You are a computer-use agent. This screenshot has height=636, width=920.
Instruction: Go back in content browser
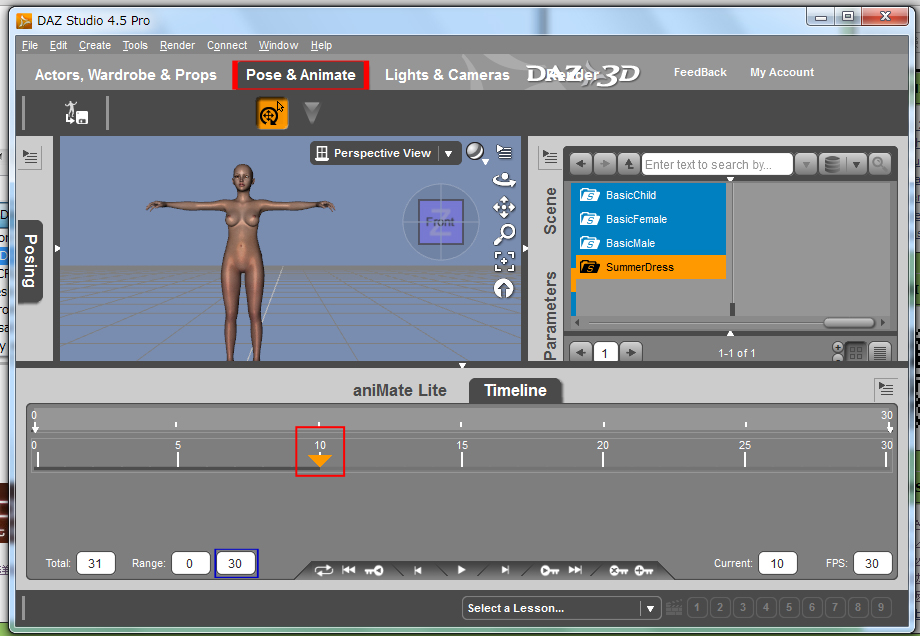pyautogui.click(x=581, y=164)
